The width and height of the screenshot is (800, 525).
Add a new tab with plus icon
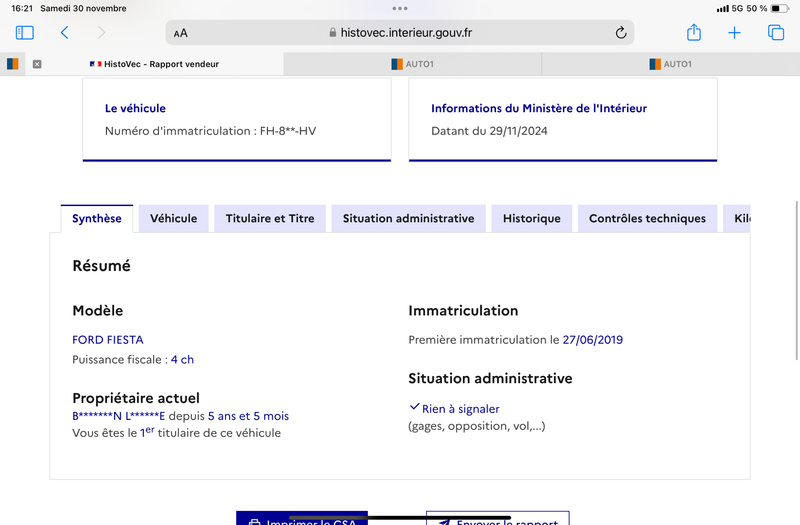point(734,33)
